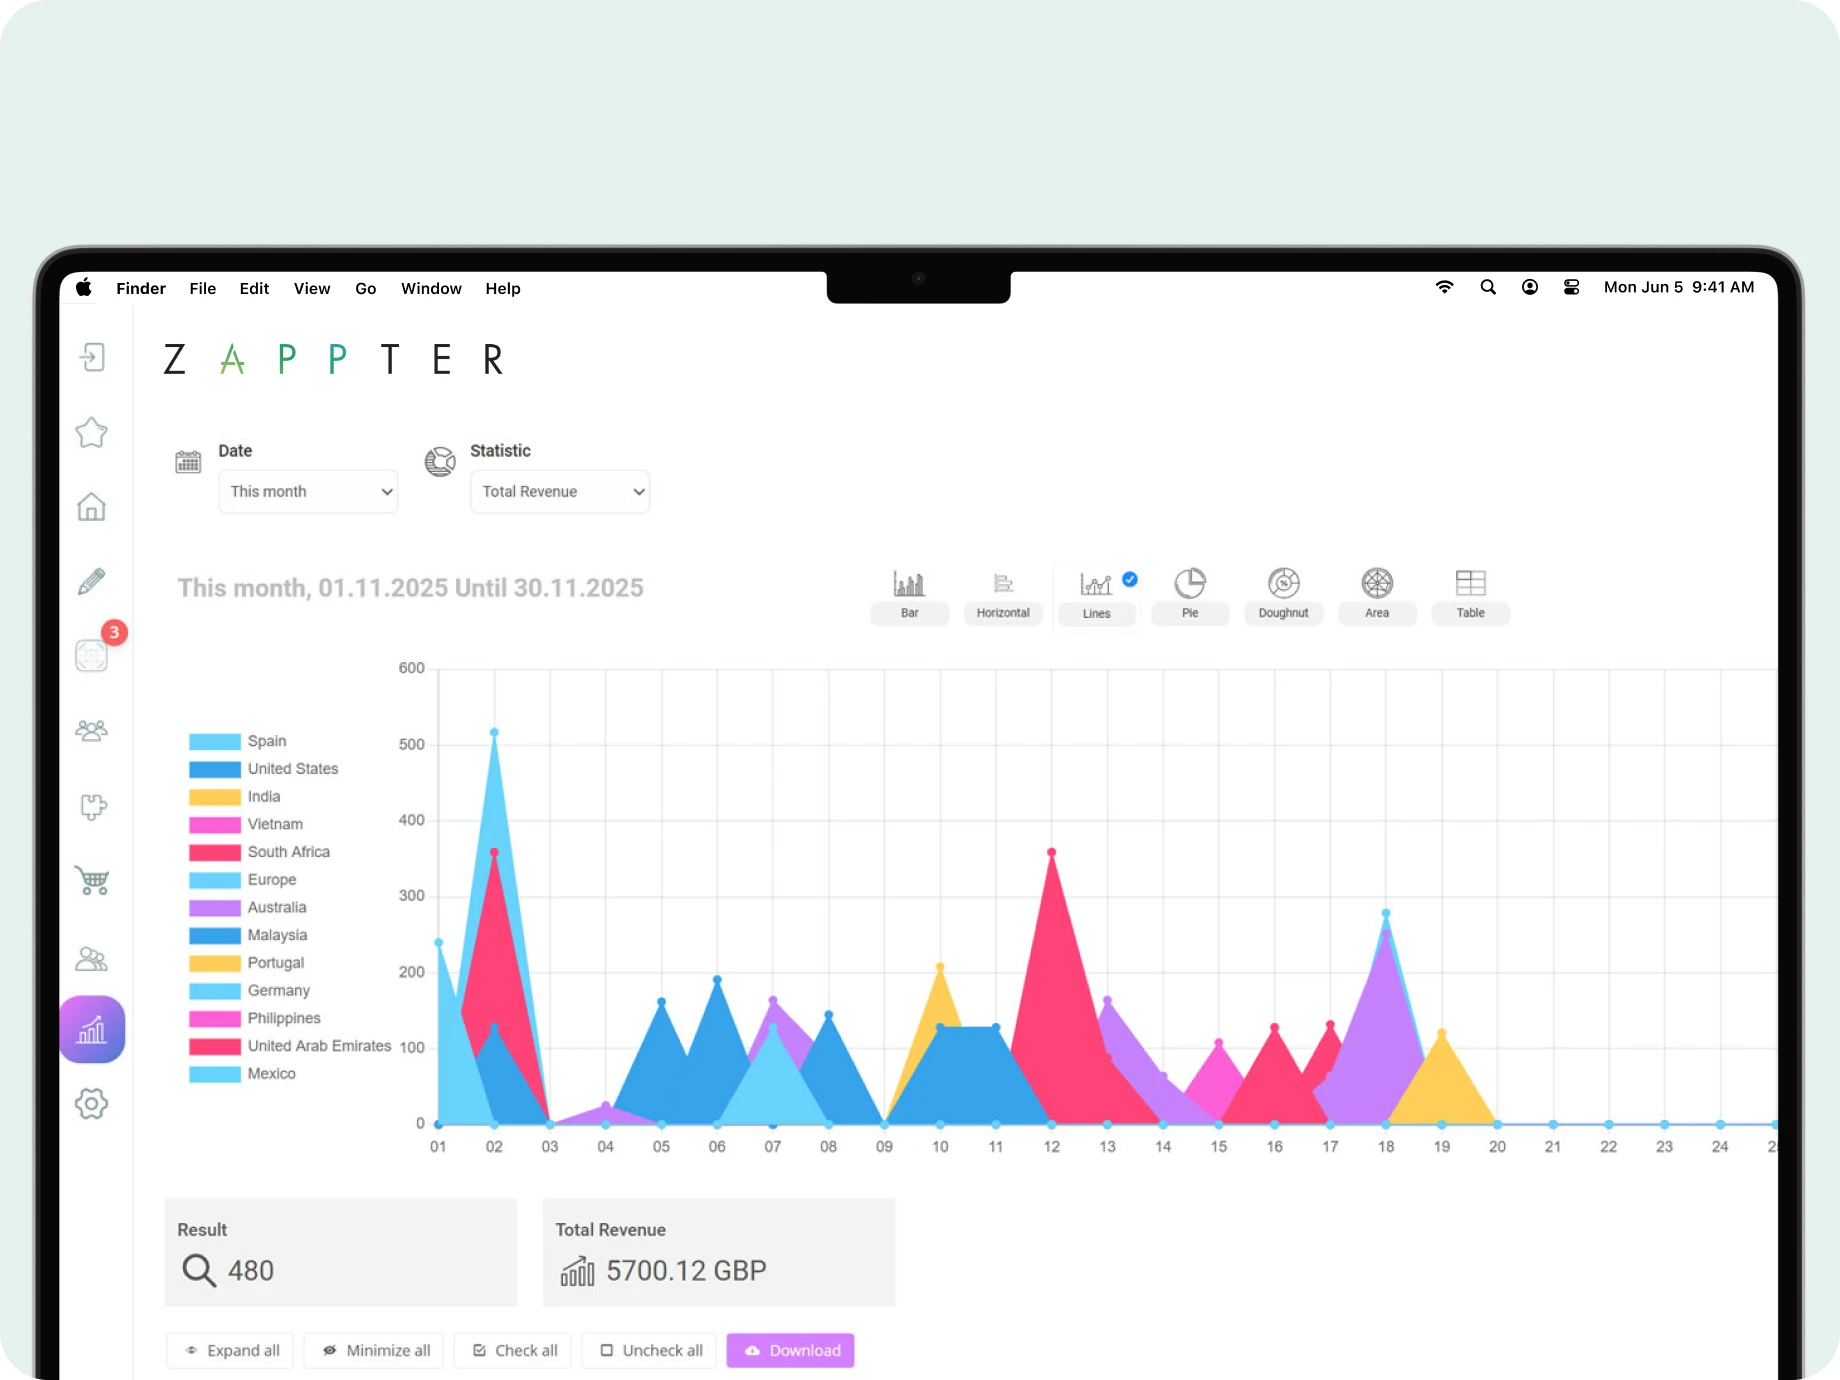Choose the Table view option
1840x1380 pixels.
pos(1470,594)
